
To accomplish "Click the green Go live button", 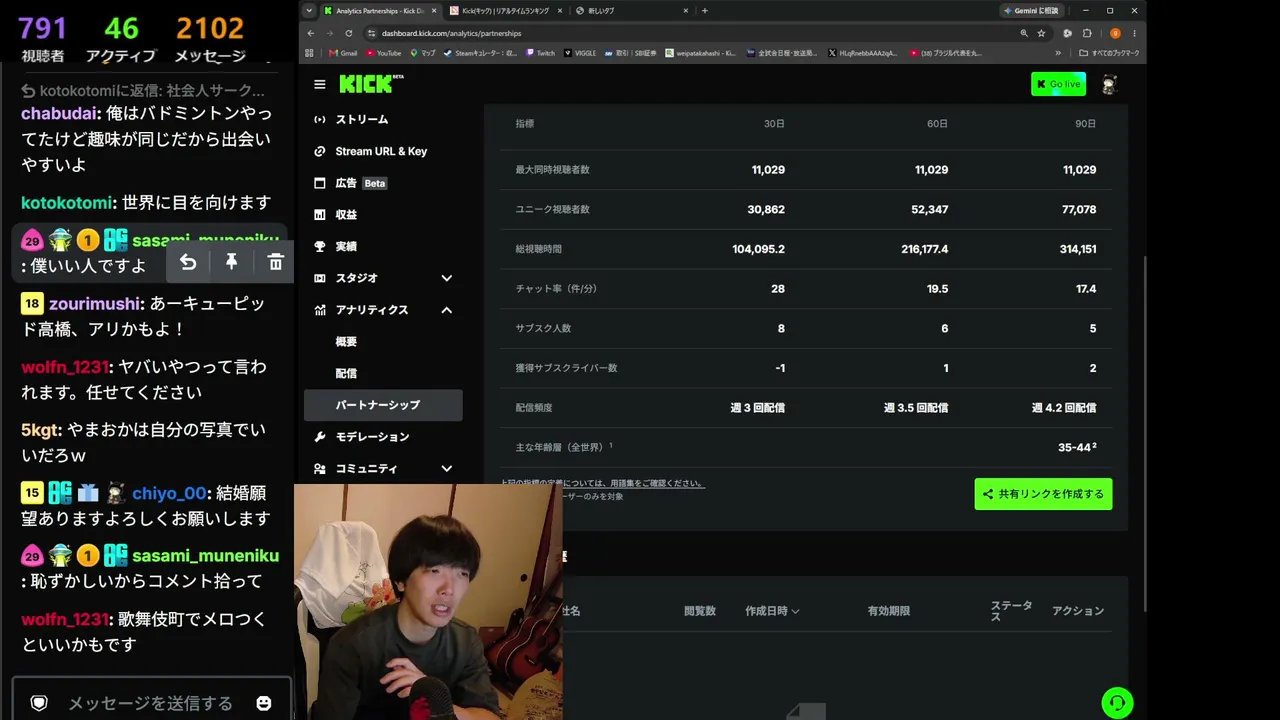I will click(1058, 84).
